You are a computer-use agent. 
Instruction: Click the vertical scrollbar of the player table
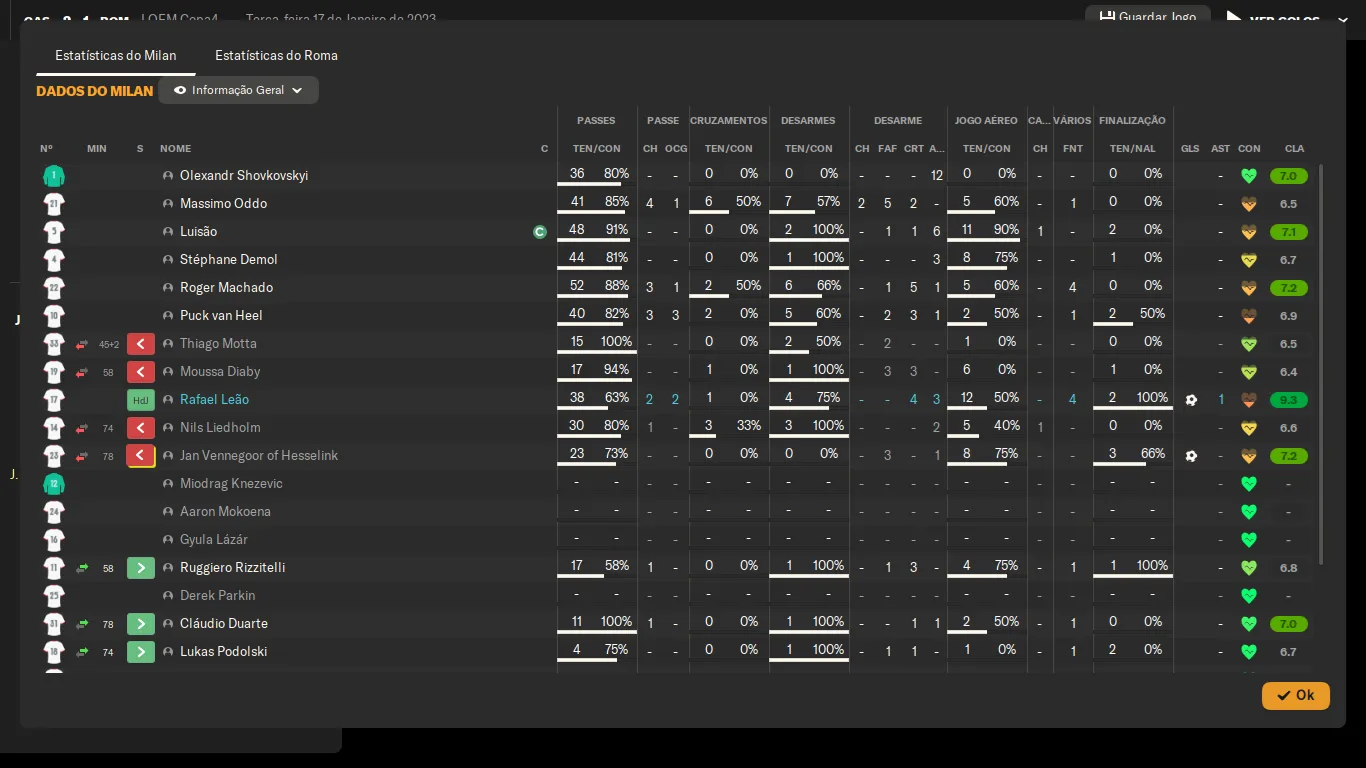pos(1321,360)
